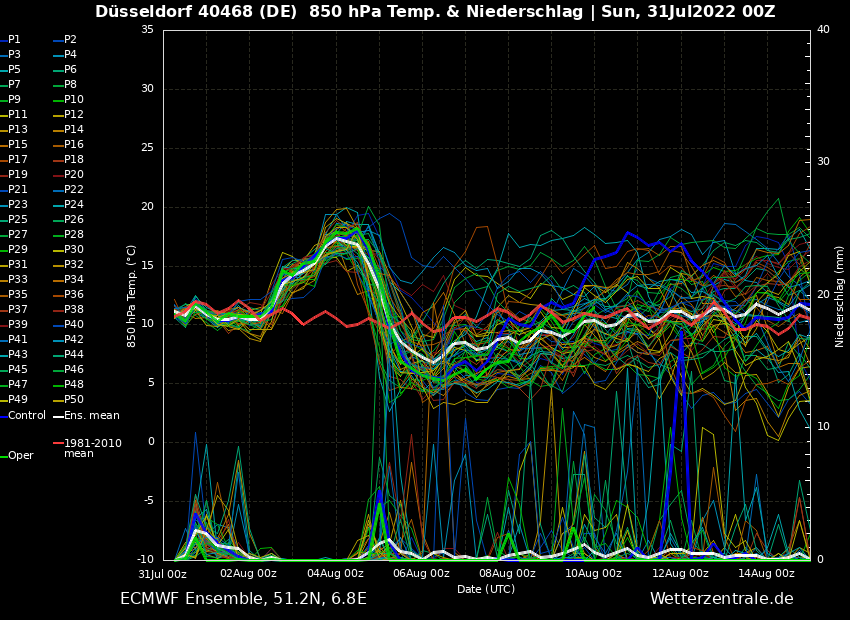Click the Niederschlag (mm) right axis label
Image resolution: width=850 pixels, height=620 pixels.
[840, 296]
